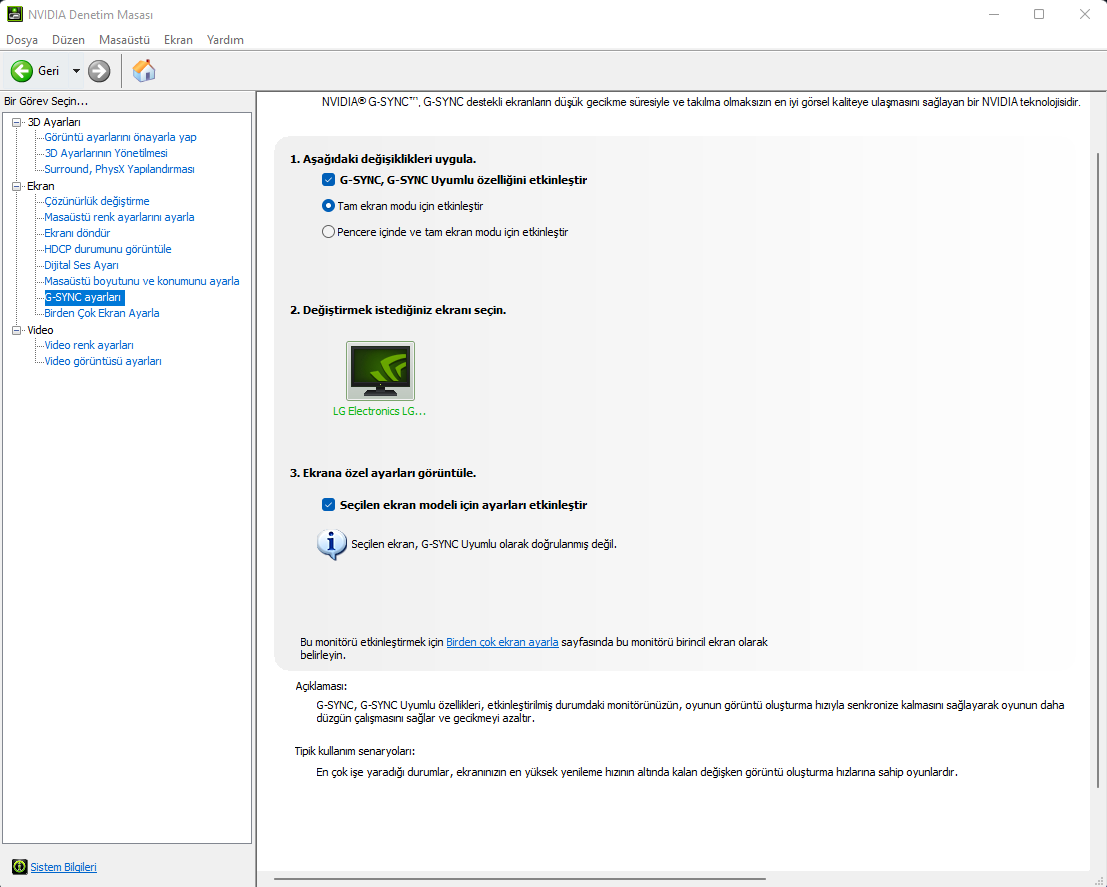Collapse the Video tree node
The width and height of the screenshot is (1107, 887).
click(16, 330)
